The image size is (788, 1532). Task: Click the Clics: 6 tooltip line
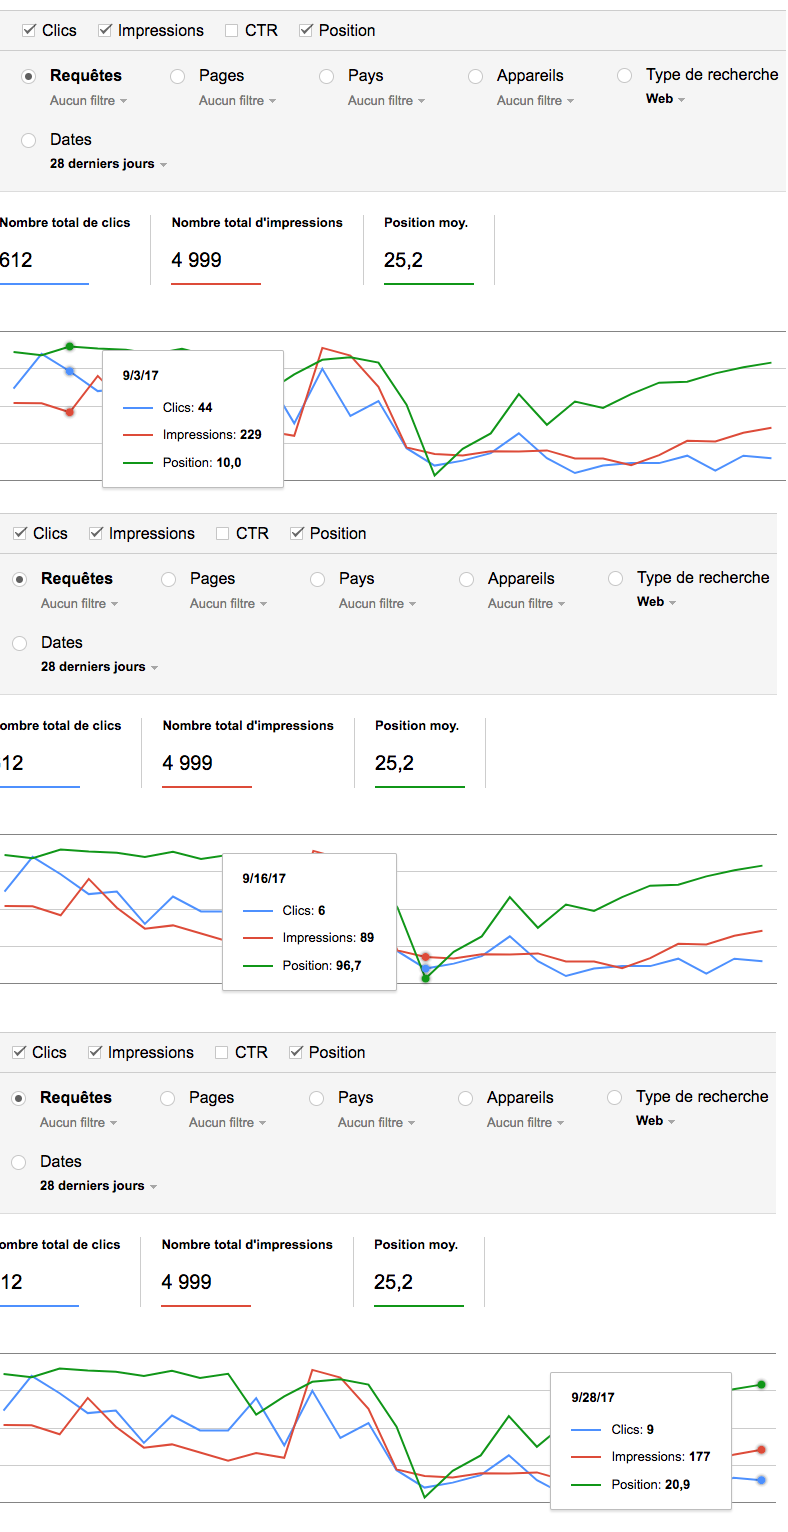[x=285, y=911]
